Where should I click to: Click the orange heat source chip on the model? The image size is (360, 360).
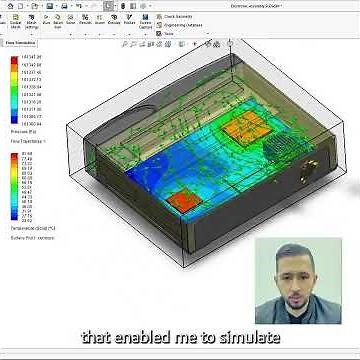pyautogui.click(x=247, y=128)
